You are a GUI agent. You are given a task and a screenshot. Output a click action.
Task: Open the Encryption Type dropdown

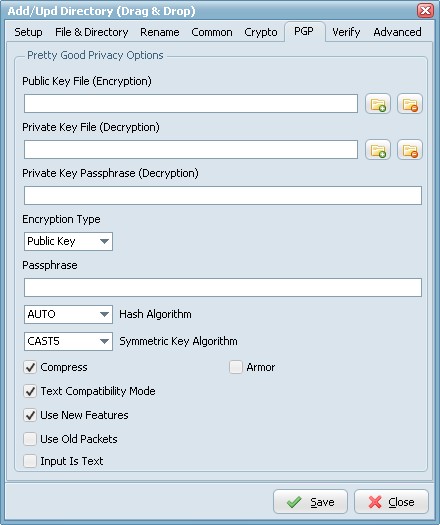point(68,241)
